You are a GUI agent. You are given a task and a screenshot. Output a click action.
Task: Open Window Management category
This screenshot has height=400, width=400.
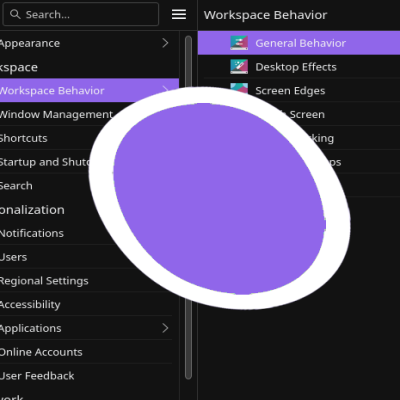pyautogui.click(x=56, y=114)
